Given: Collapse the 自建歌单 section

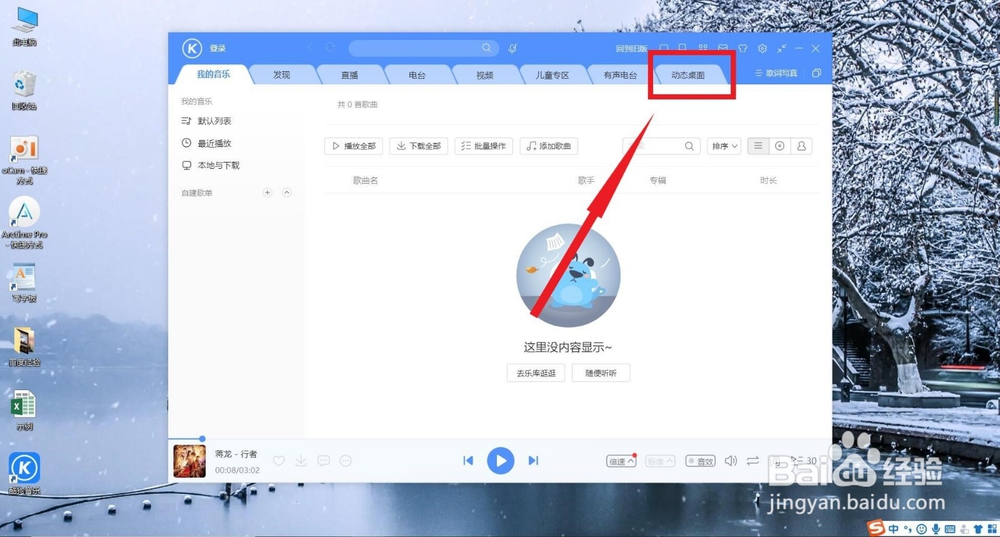Looking at the screenshot, I should click(286, 193).
